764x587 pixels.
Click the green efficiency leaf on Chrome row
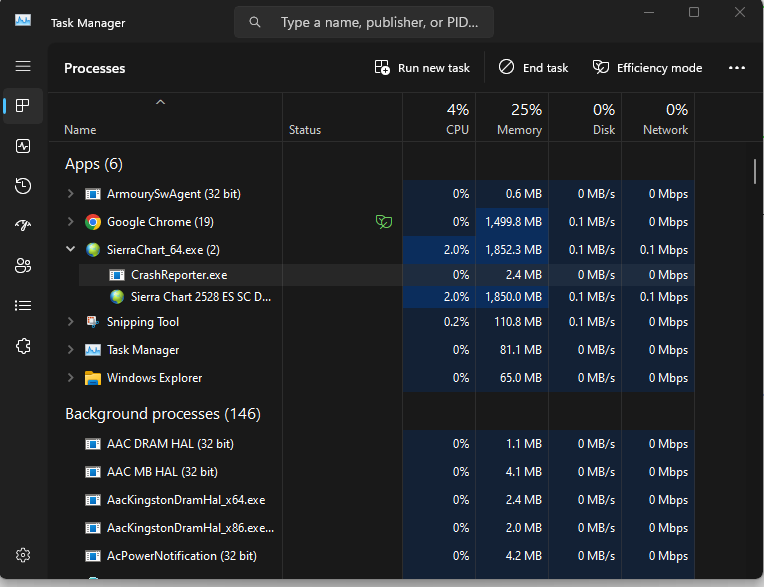(x=384, y=222)
